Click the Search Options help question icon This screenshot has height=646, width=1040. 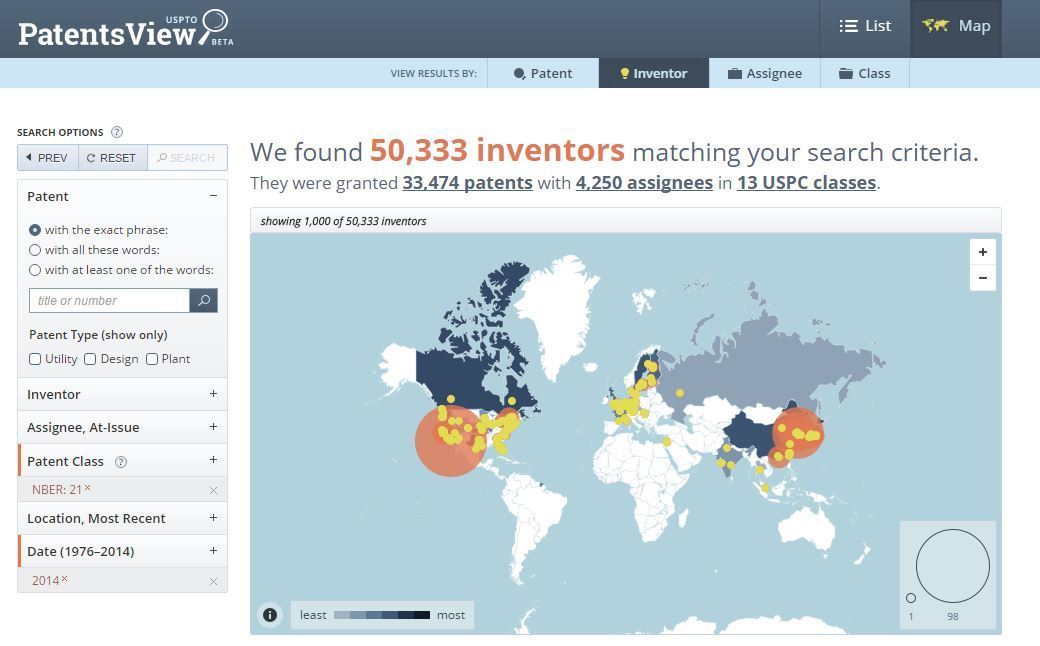pyautogui.click(x=117, y=132)
